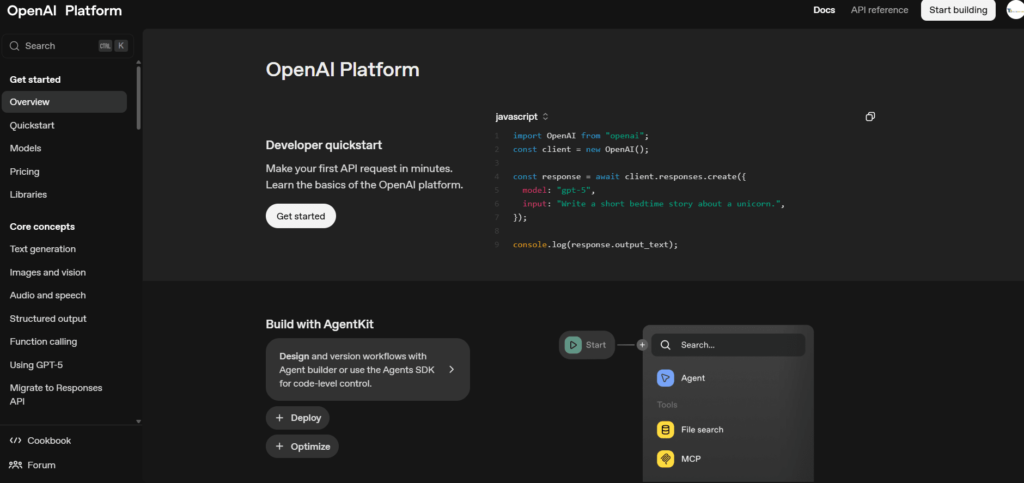Screen dimensions: 1024x483
Task: Click the Developer quickstart heading
Action: [x=324, y=145]
